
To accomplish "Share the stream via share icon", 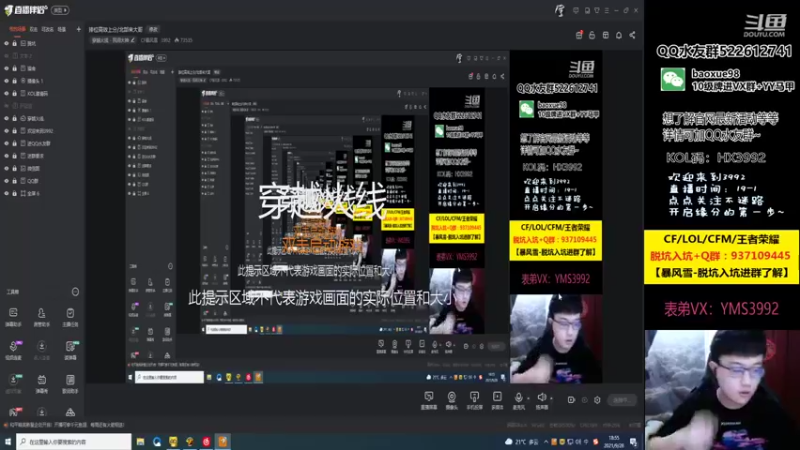I will coord(633,35).
